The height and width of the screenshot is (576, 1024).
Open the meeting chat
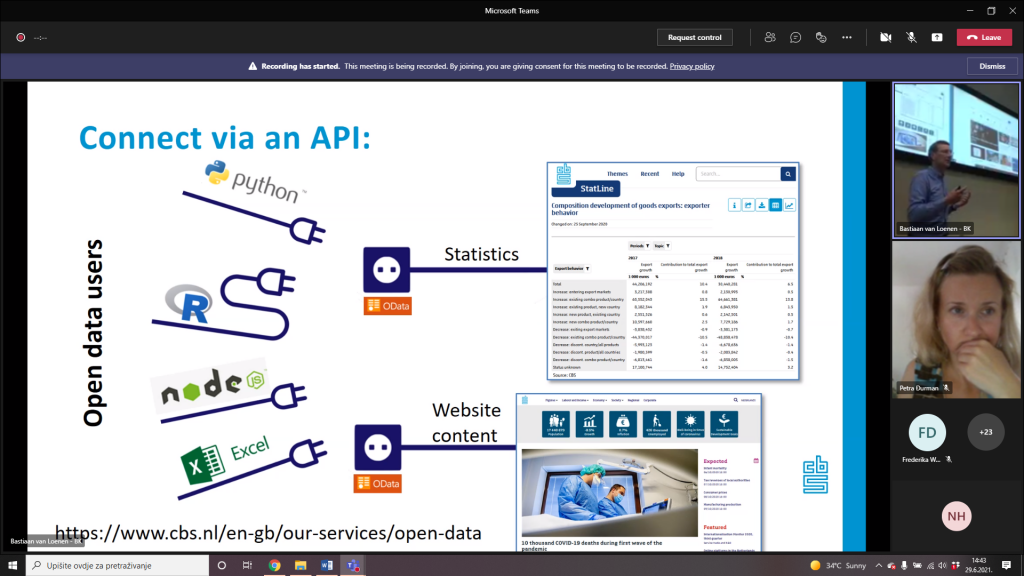[795, 37]
